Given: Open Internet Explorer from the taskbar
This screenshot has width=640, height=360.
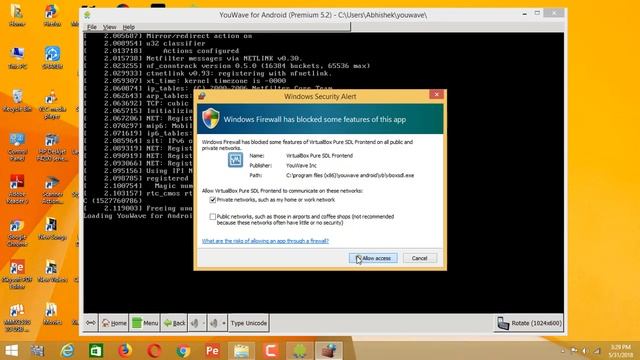Looking at the screenshot, I should pyautogui.click(x=67, y=351).
